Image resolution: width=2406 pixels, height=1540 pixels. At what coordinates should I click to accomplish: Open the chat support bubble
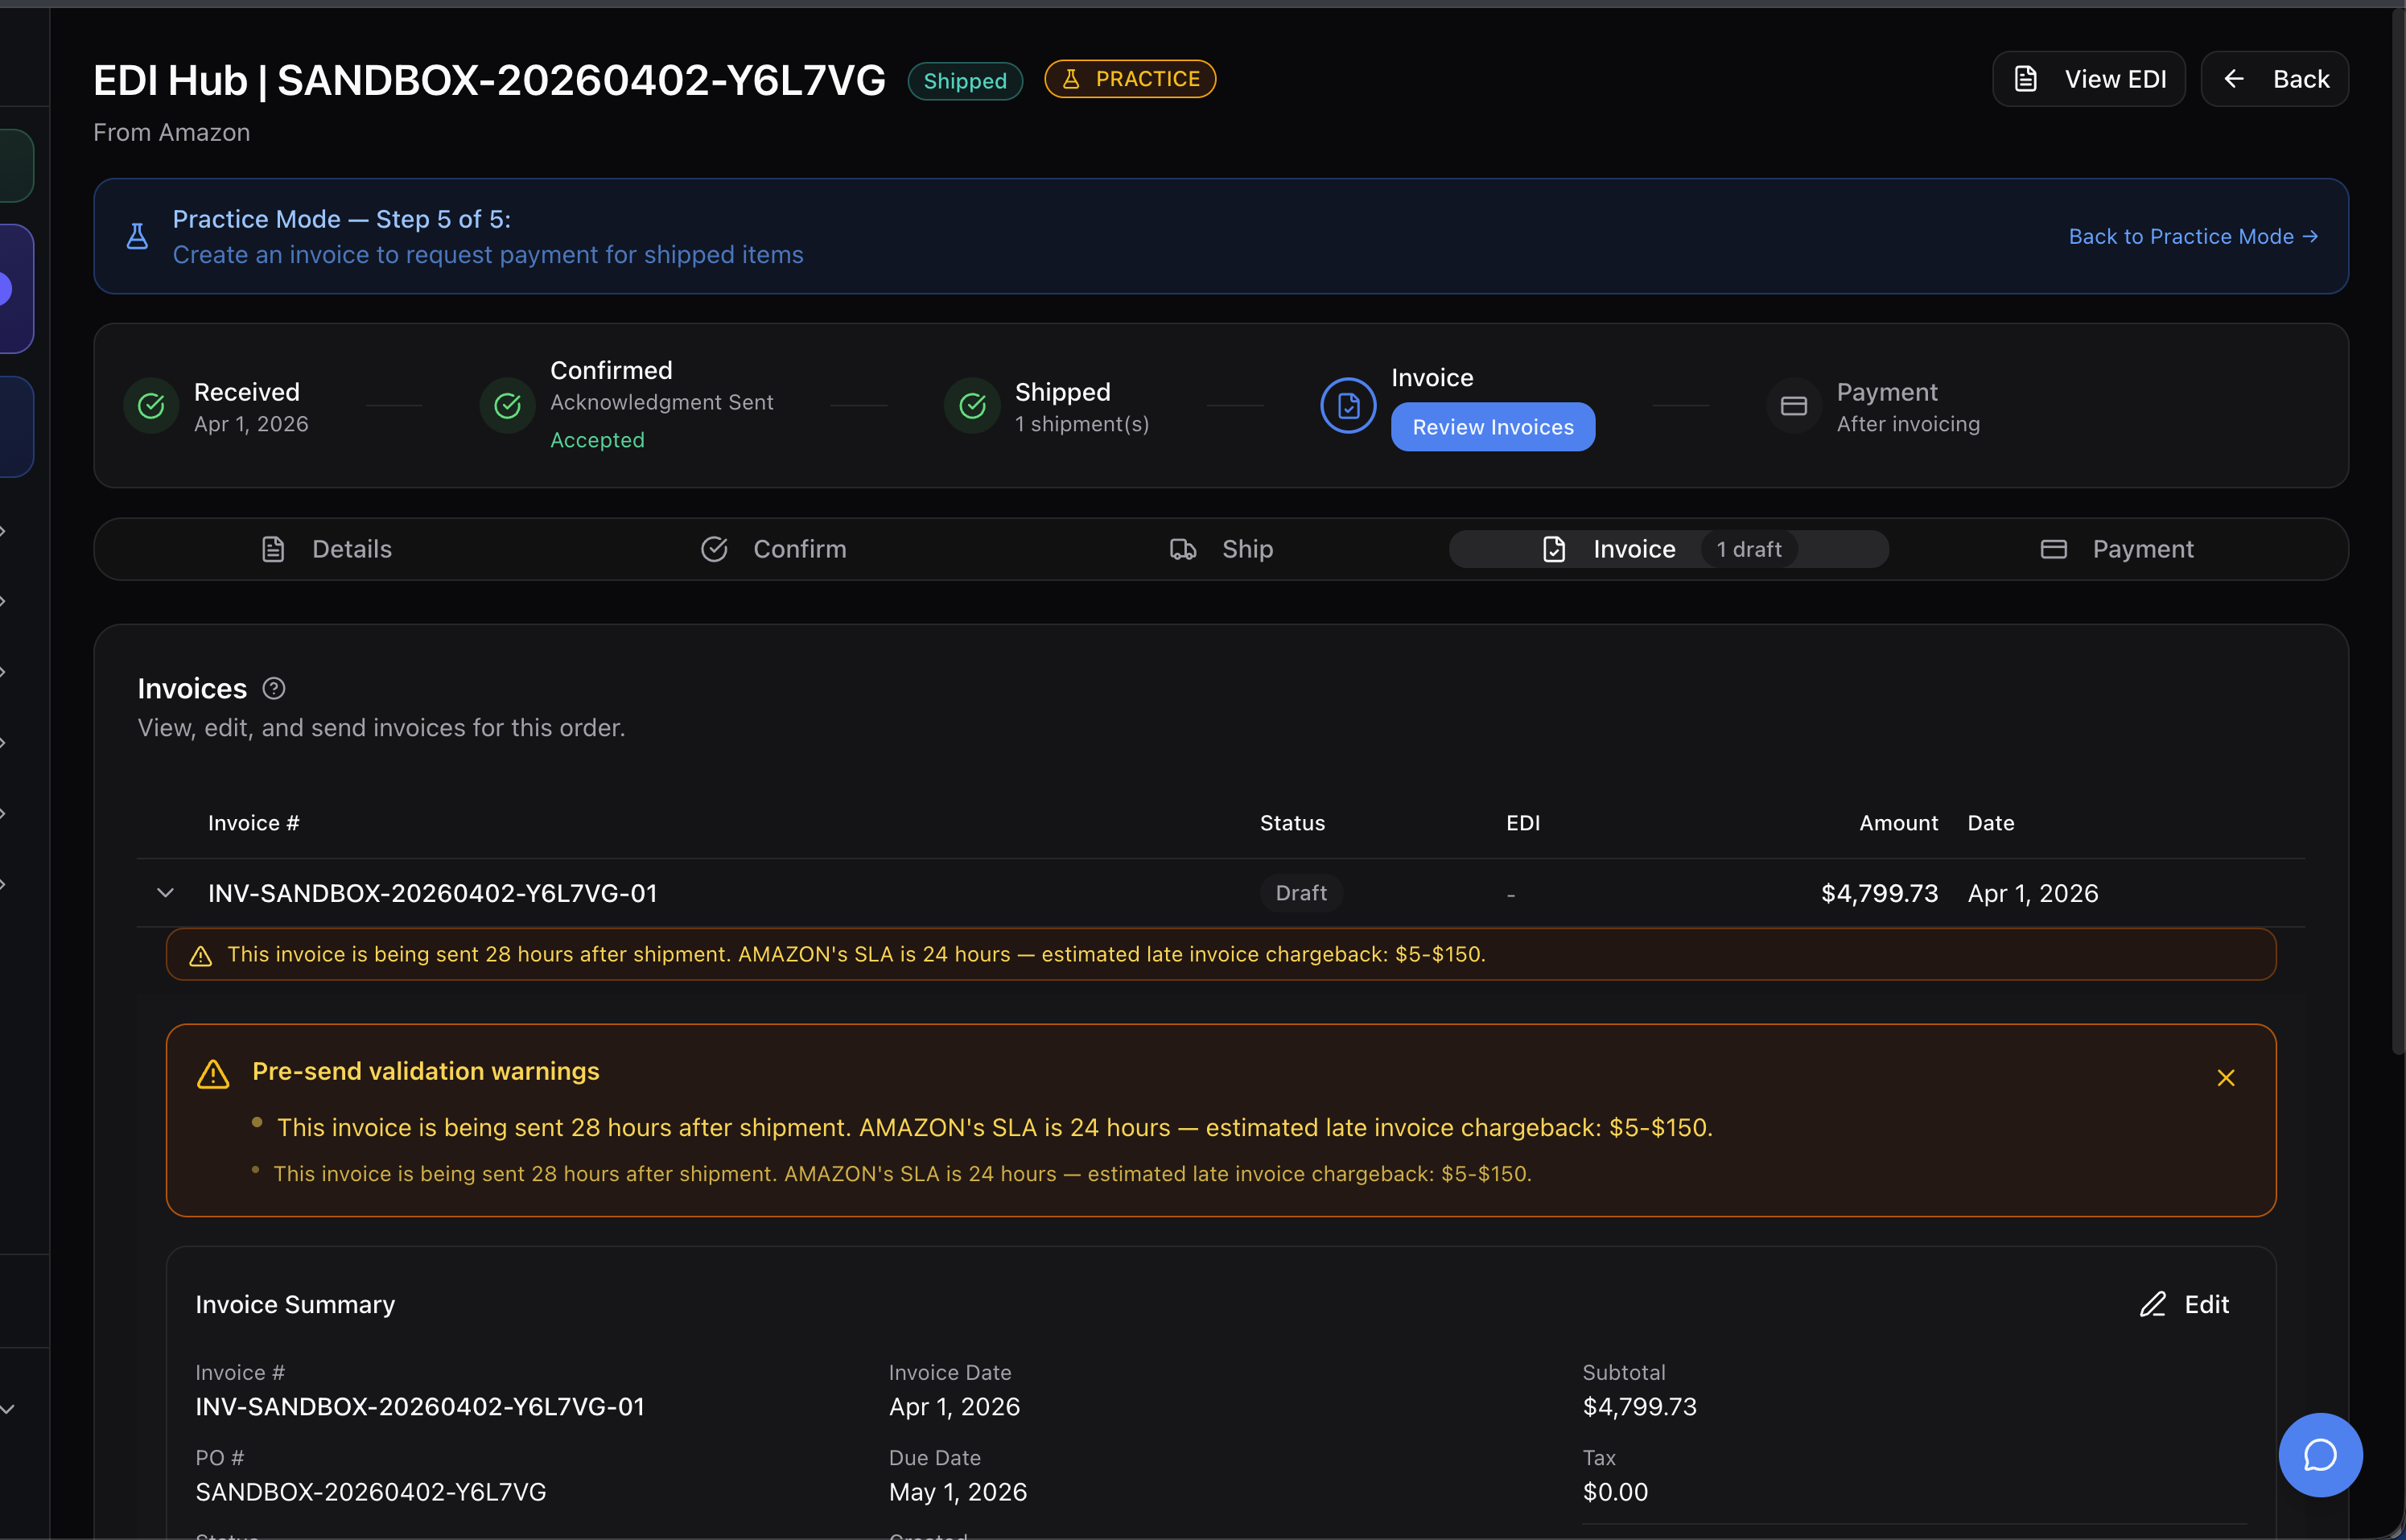(2320, 1455)
